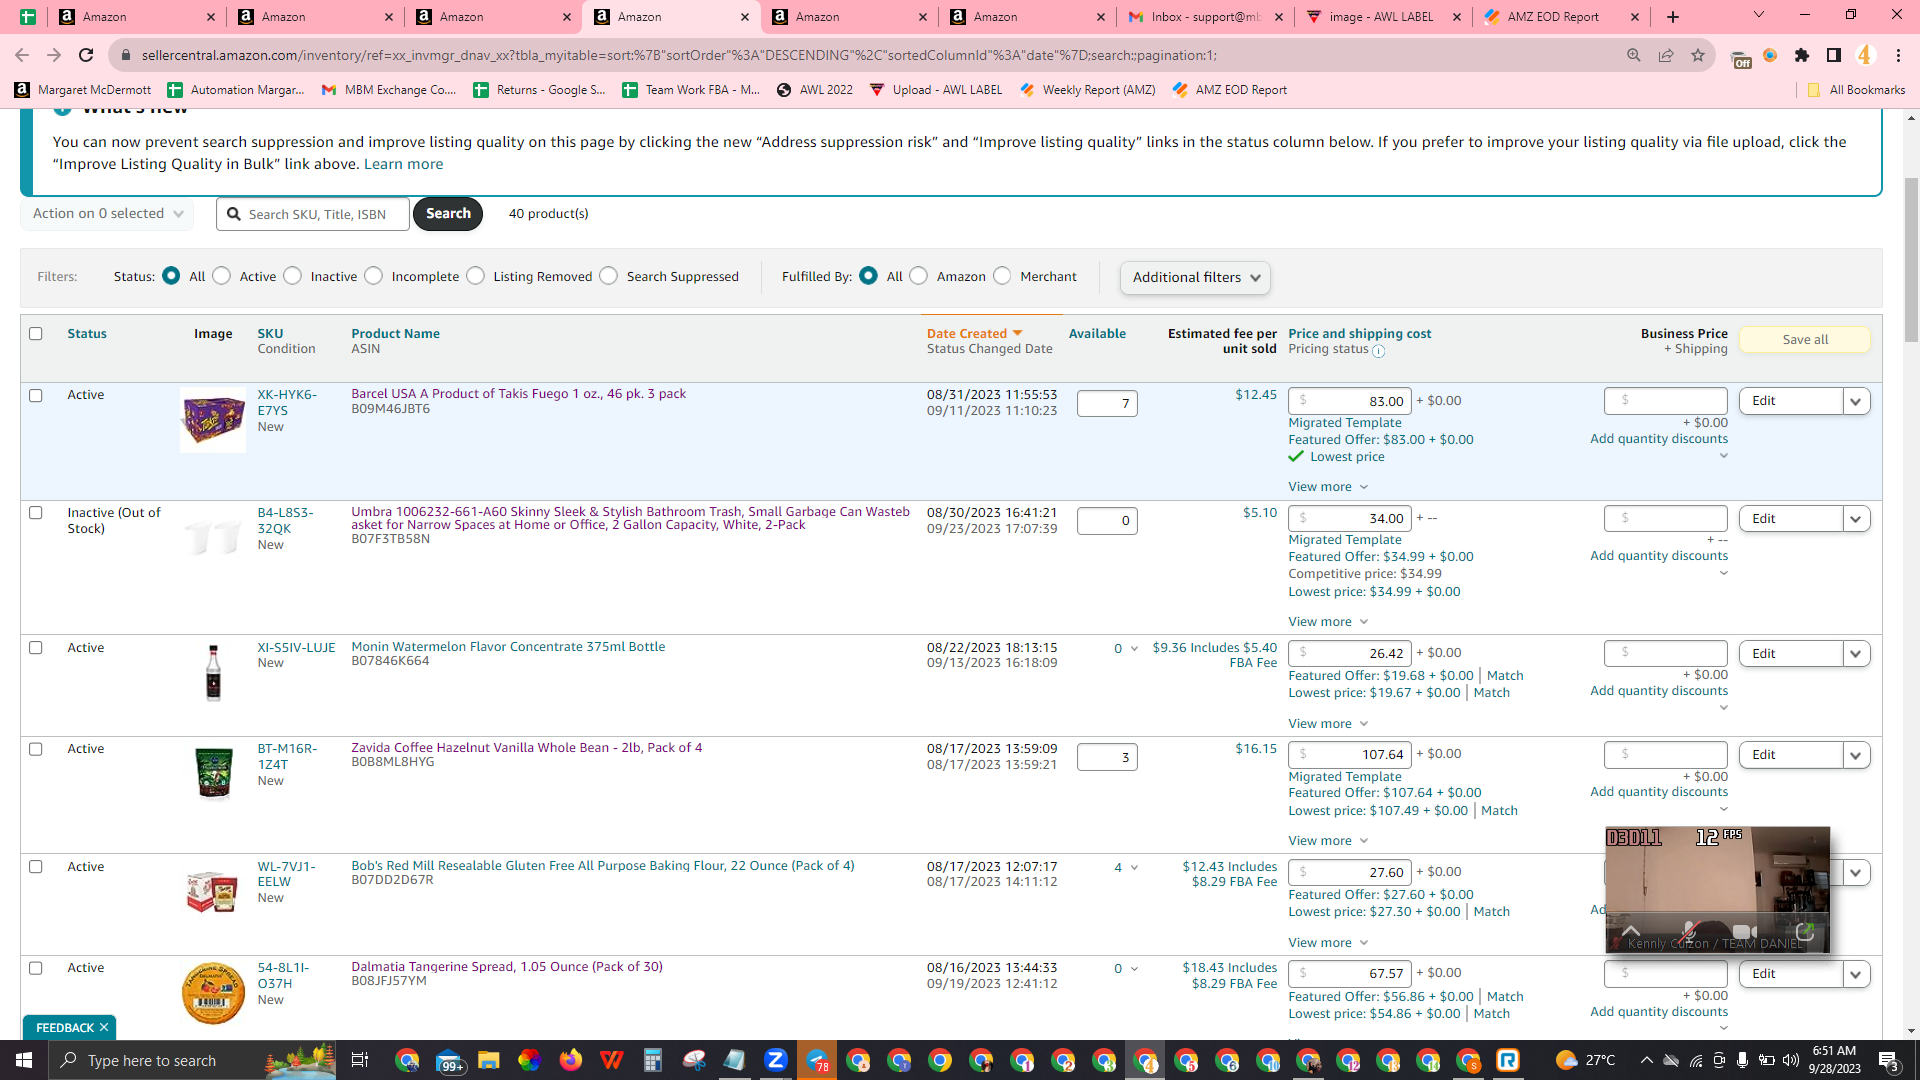
Task: Select the checkbox for the Takis Fuego row
Action: (36, 396)
